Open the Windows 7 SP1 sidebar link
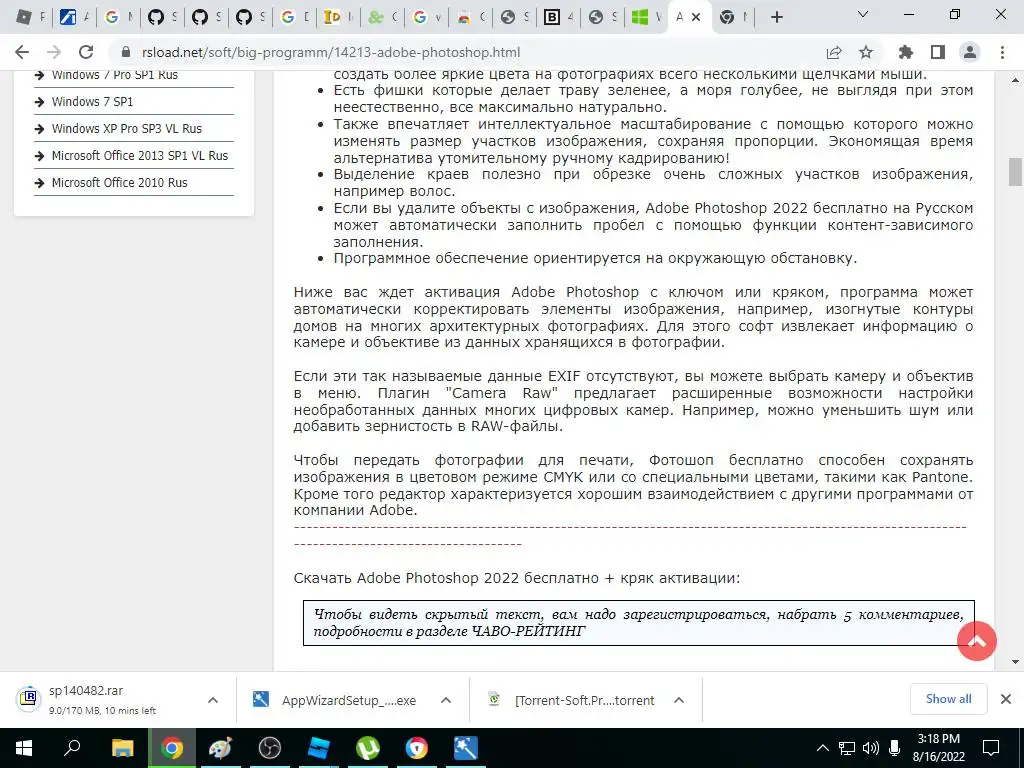This screenshot has height=768, width=1024. [x=92, y=102]
